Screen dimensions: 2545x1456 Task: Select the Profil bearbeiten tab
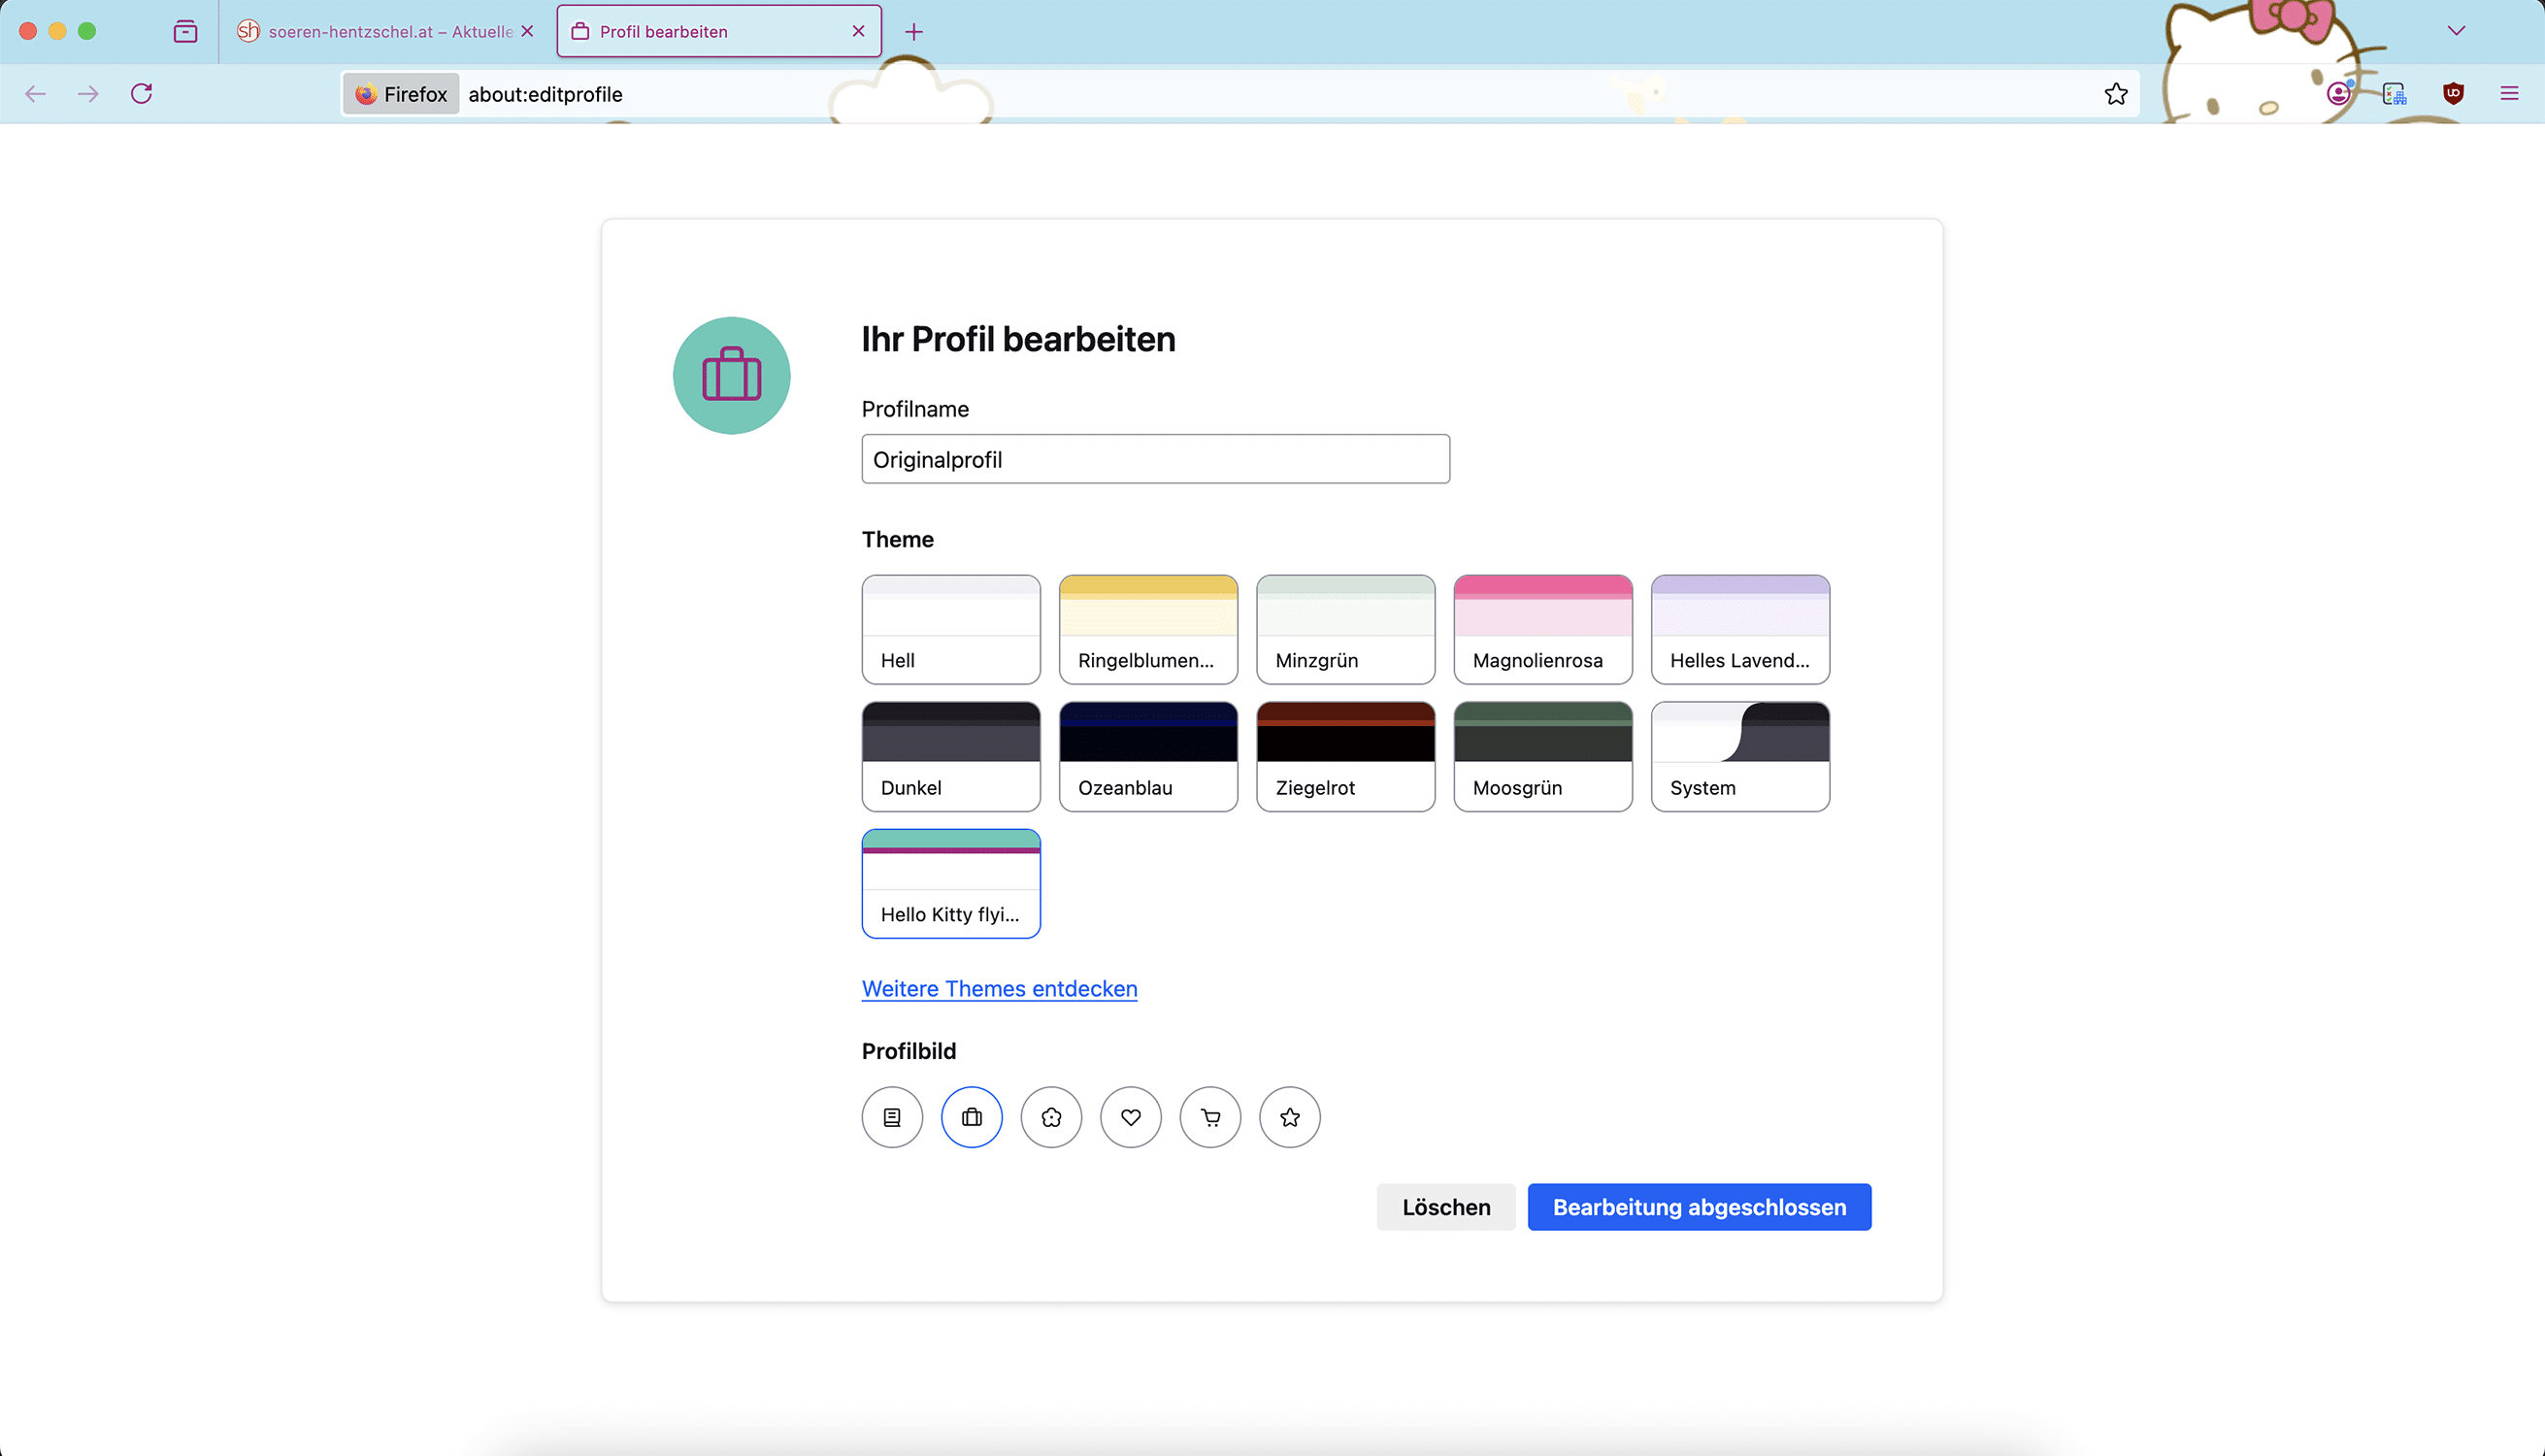click(719, 31)
